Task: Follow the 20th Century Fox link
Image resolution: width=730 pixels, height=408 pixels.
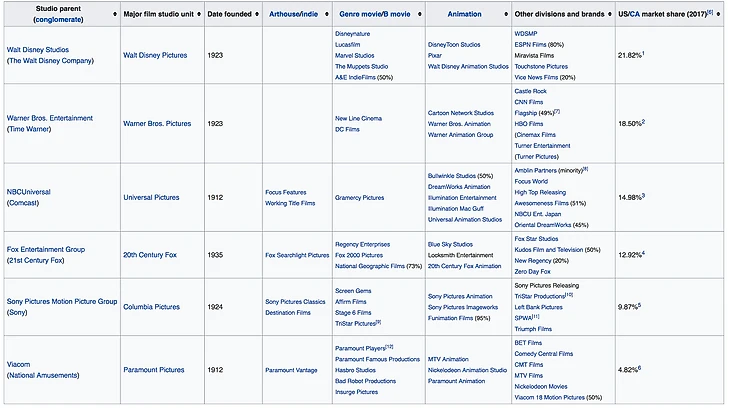Action: (150, 255)
